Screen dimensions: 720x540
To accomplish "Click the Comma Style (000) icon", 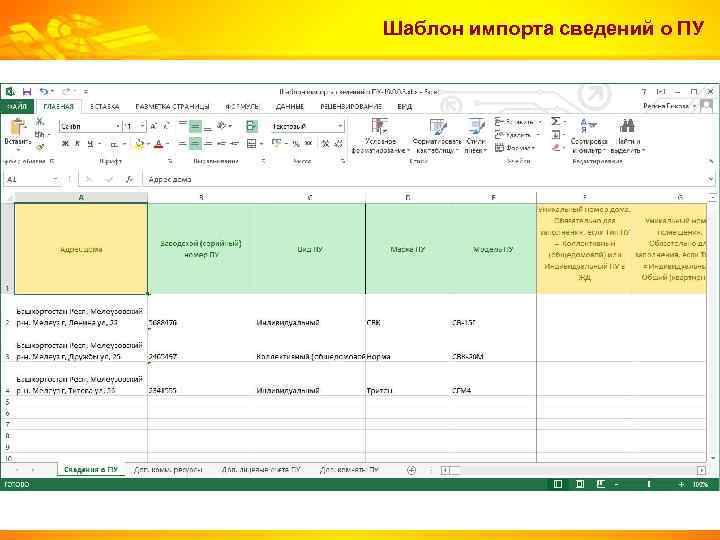I will click(309, 144).
